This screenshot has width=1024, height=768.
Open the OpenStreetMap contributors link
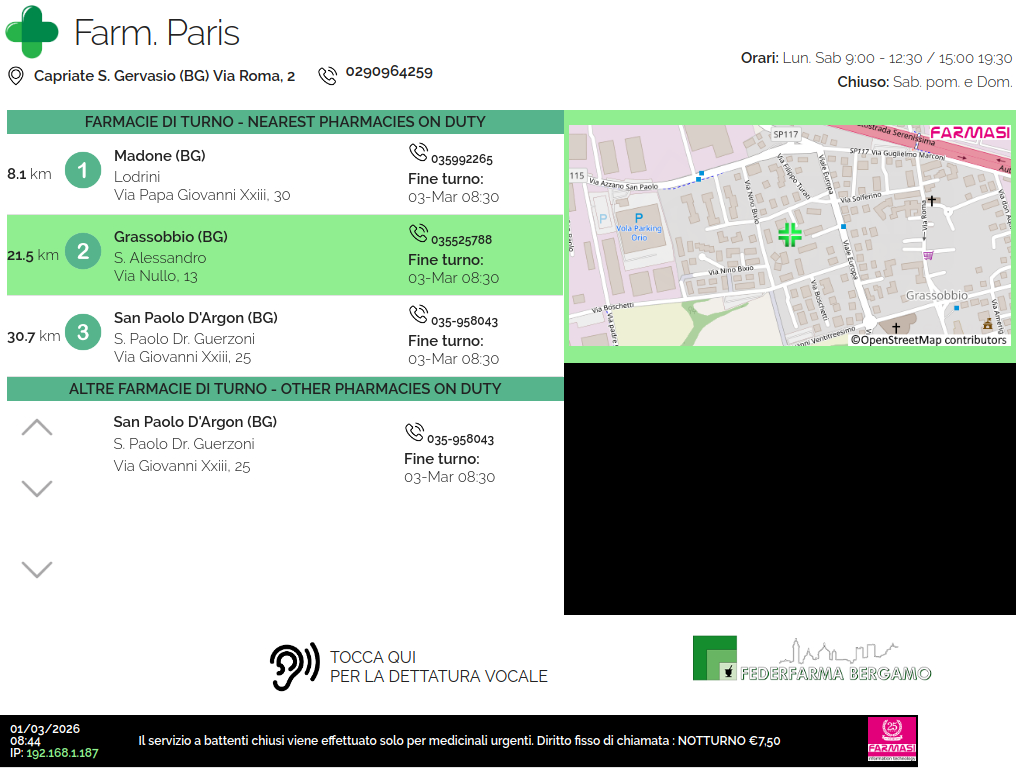pyautogui.click(x=929, y=340)
